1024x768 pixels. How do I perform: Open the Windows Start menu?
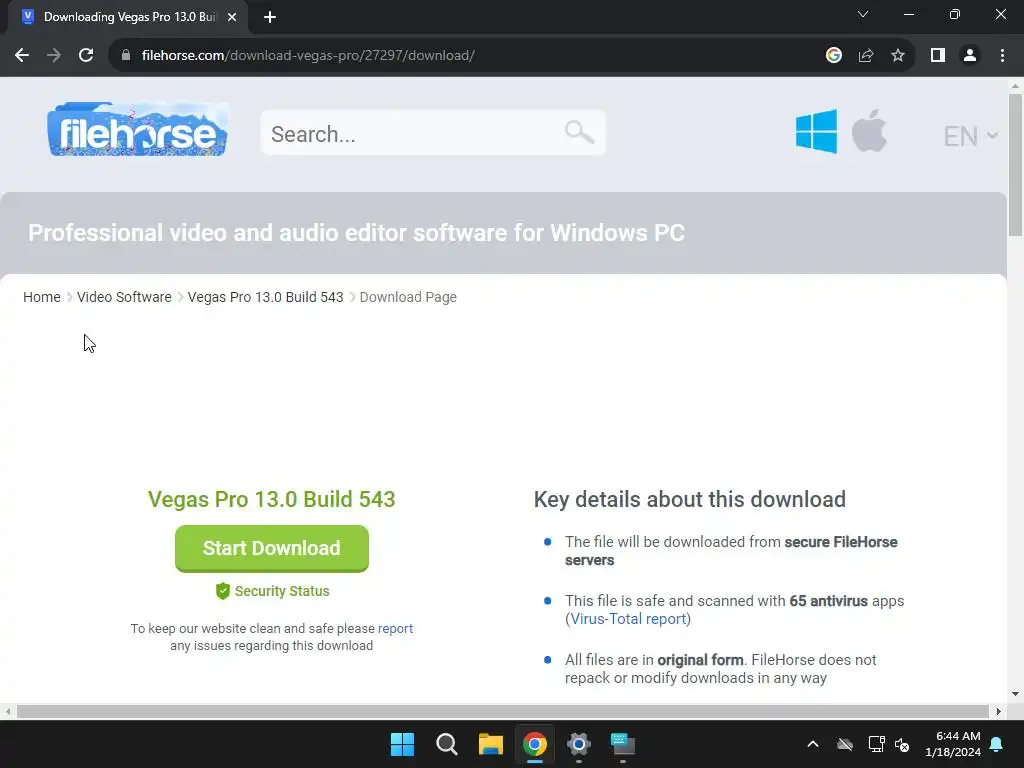[402, 744]
